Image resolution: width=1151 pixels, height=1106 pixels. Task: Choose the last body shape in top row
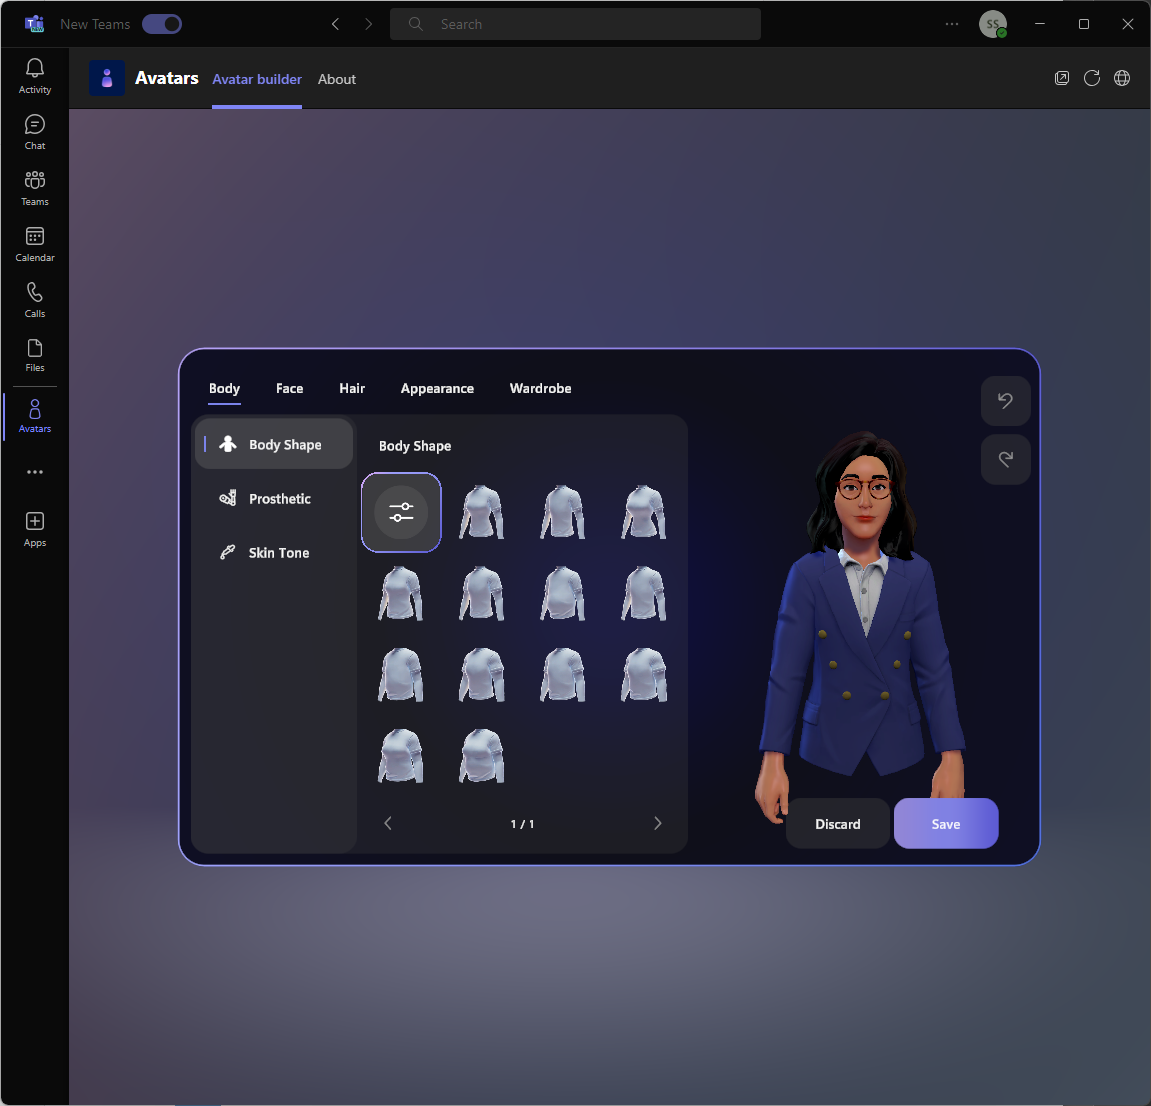coord(644,512)
